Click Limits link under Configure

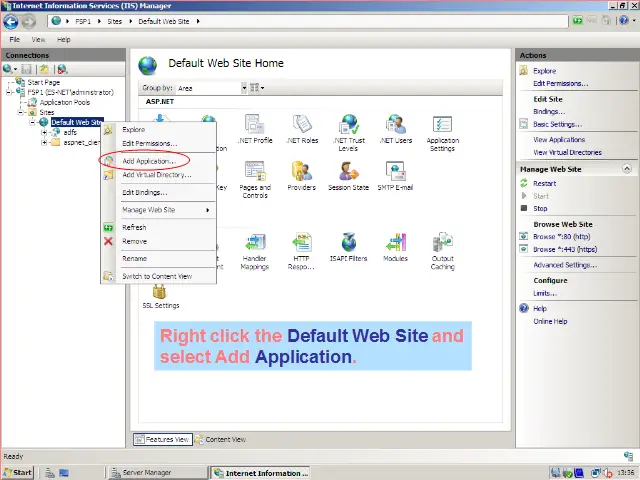(545, 293)
